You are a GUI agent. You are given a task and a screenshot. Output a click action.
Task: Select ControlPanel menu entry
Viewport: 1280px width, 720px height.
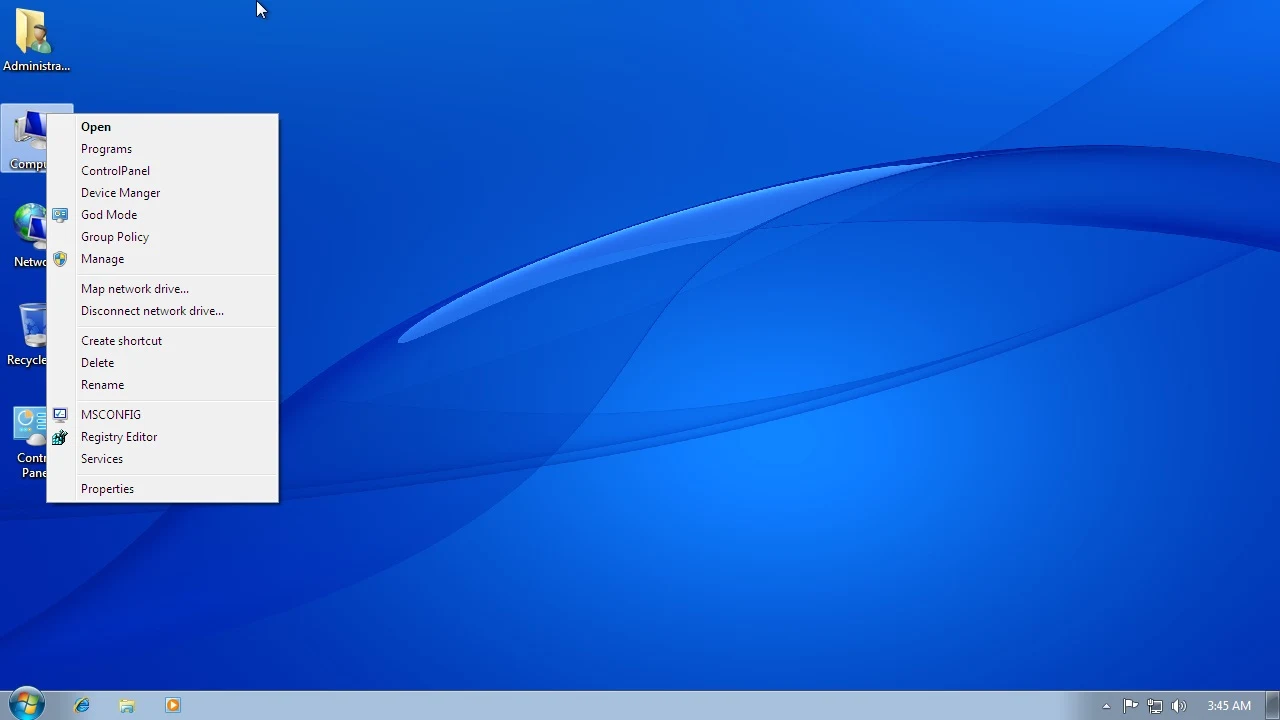[163, 171]
